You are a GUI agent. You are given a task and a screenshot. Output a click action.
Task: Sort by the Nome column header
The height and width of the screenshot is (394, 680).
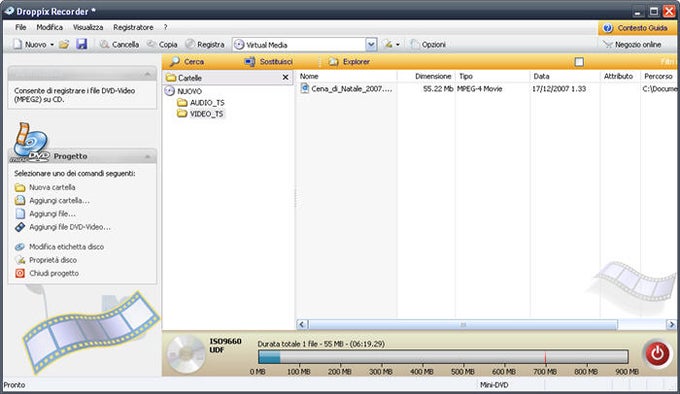[347, 76]
